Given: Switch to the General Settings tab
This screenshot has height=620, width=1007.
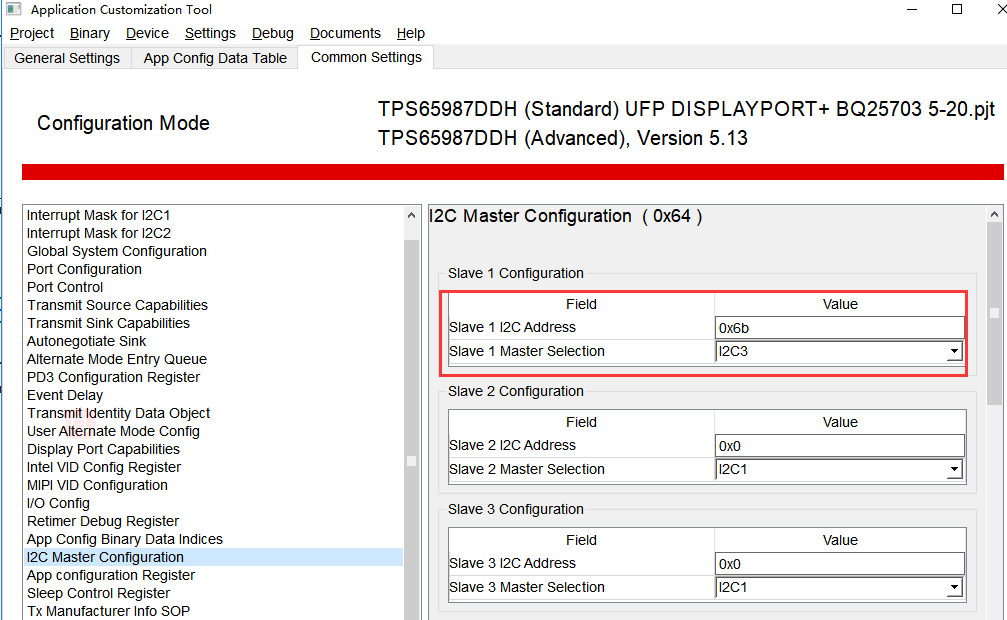Looking at the screenshot, I should point(67,58).
